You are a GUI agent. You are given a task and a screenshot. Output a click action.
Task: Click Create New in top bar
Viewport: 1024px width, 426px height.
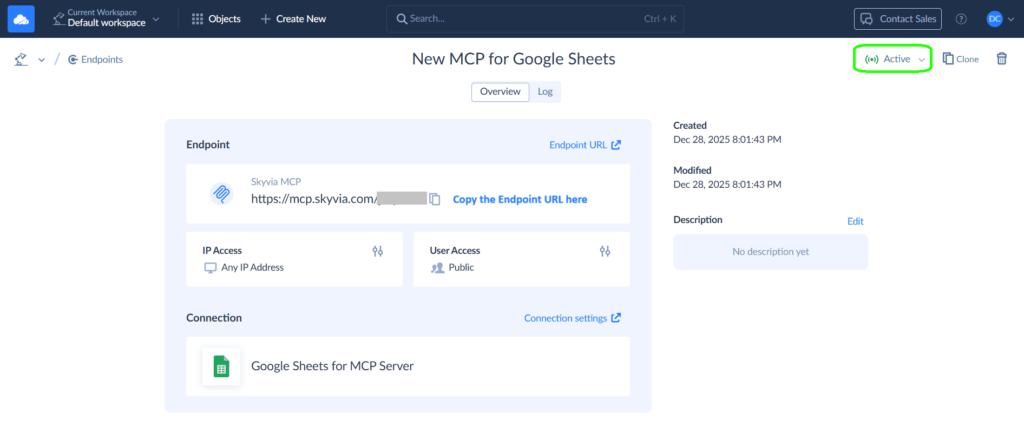tap(293, 19)
